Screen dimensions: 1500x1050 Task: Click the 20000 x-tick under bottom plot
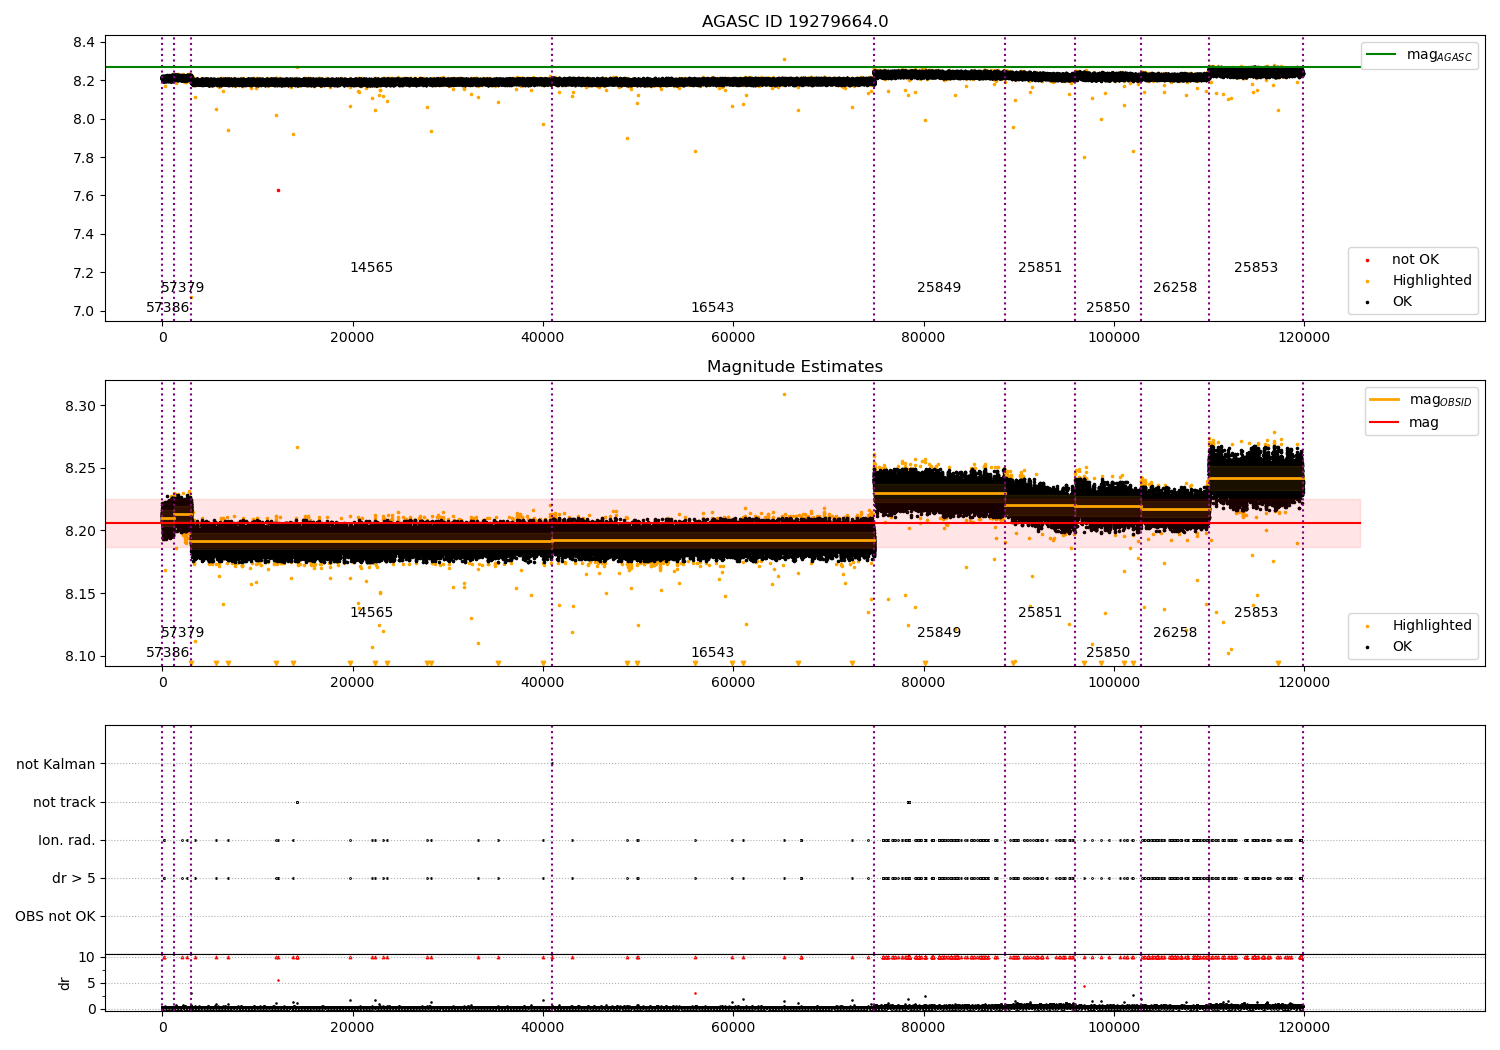353,1028
